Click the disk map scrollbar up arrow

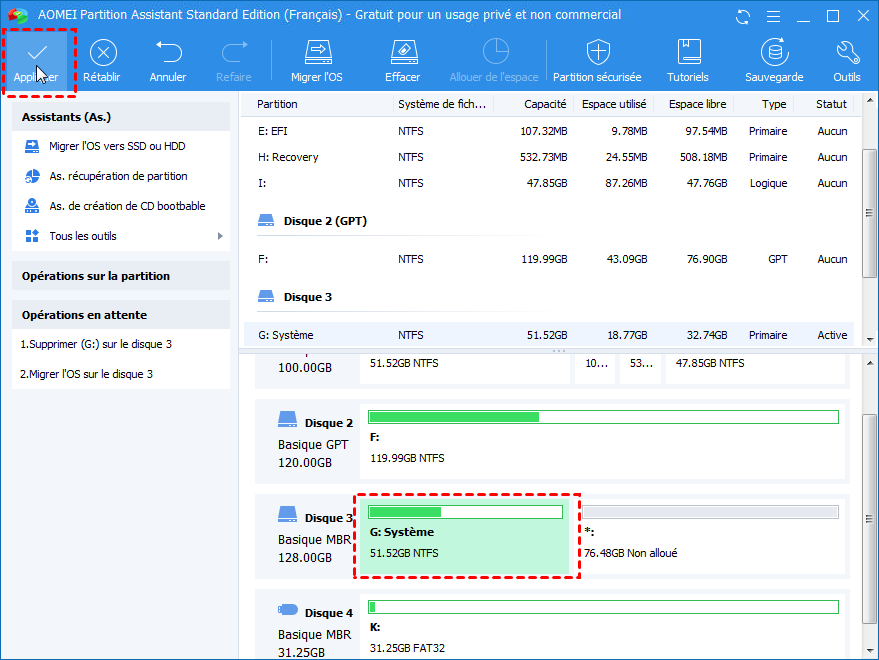click(870, 364)
